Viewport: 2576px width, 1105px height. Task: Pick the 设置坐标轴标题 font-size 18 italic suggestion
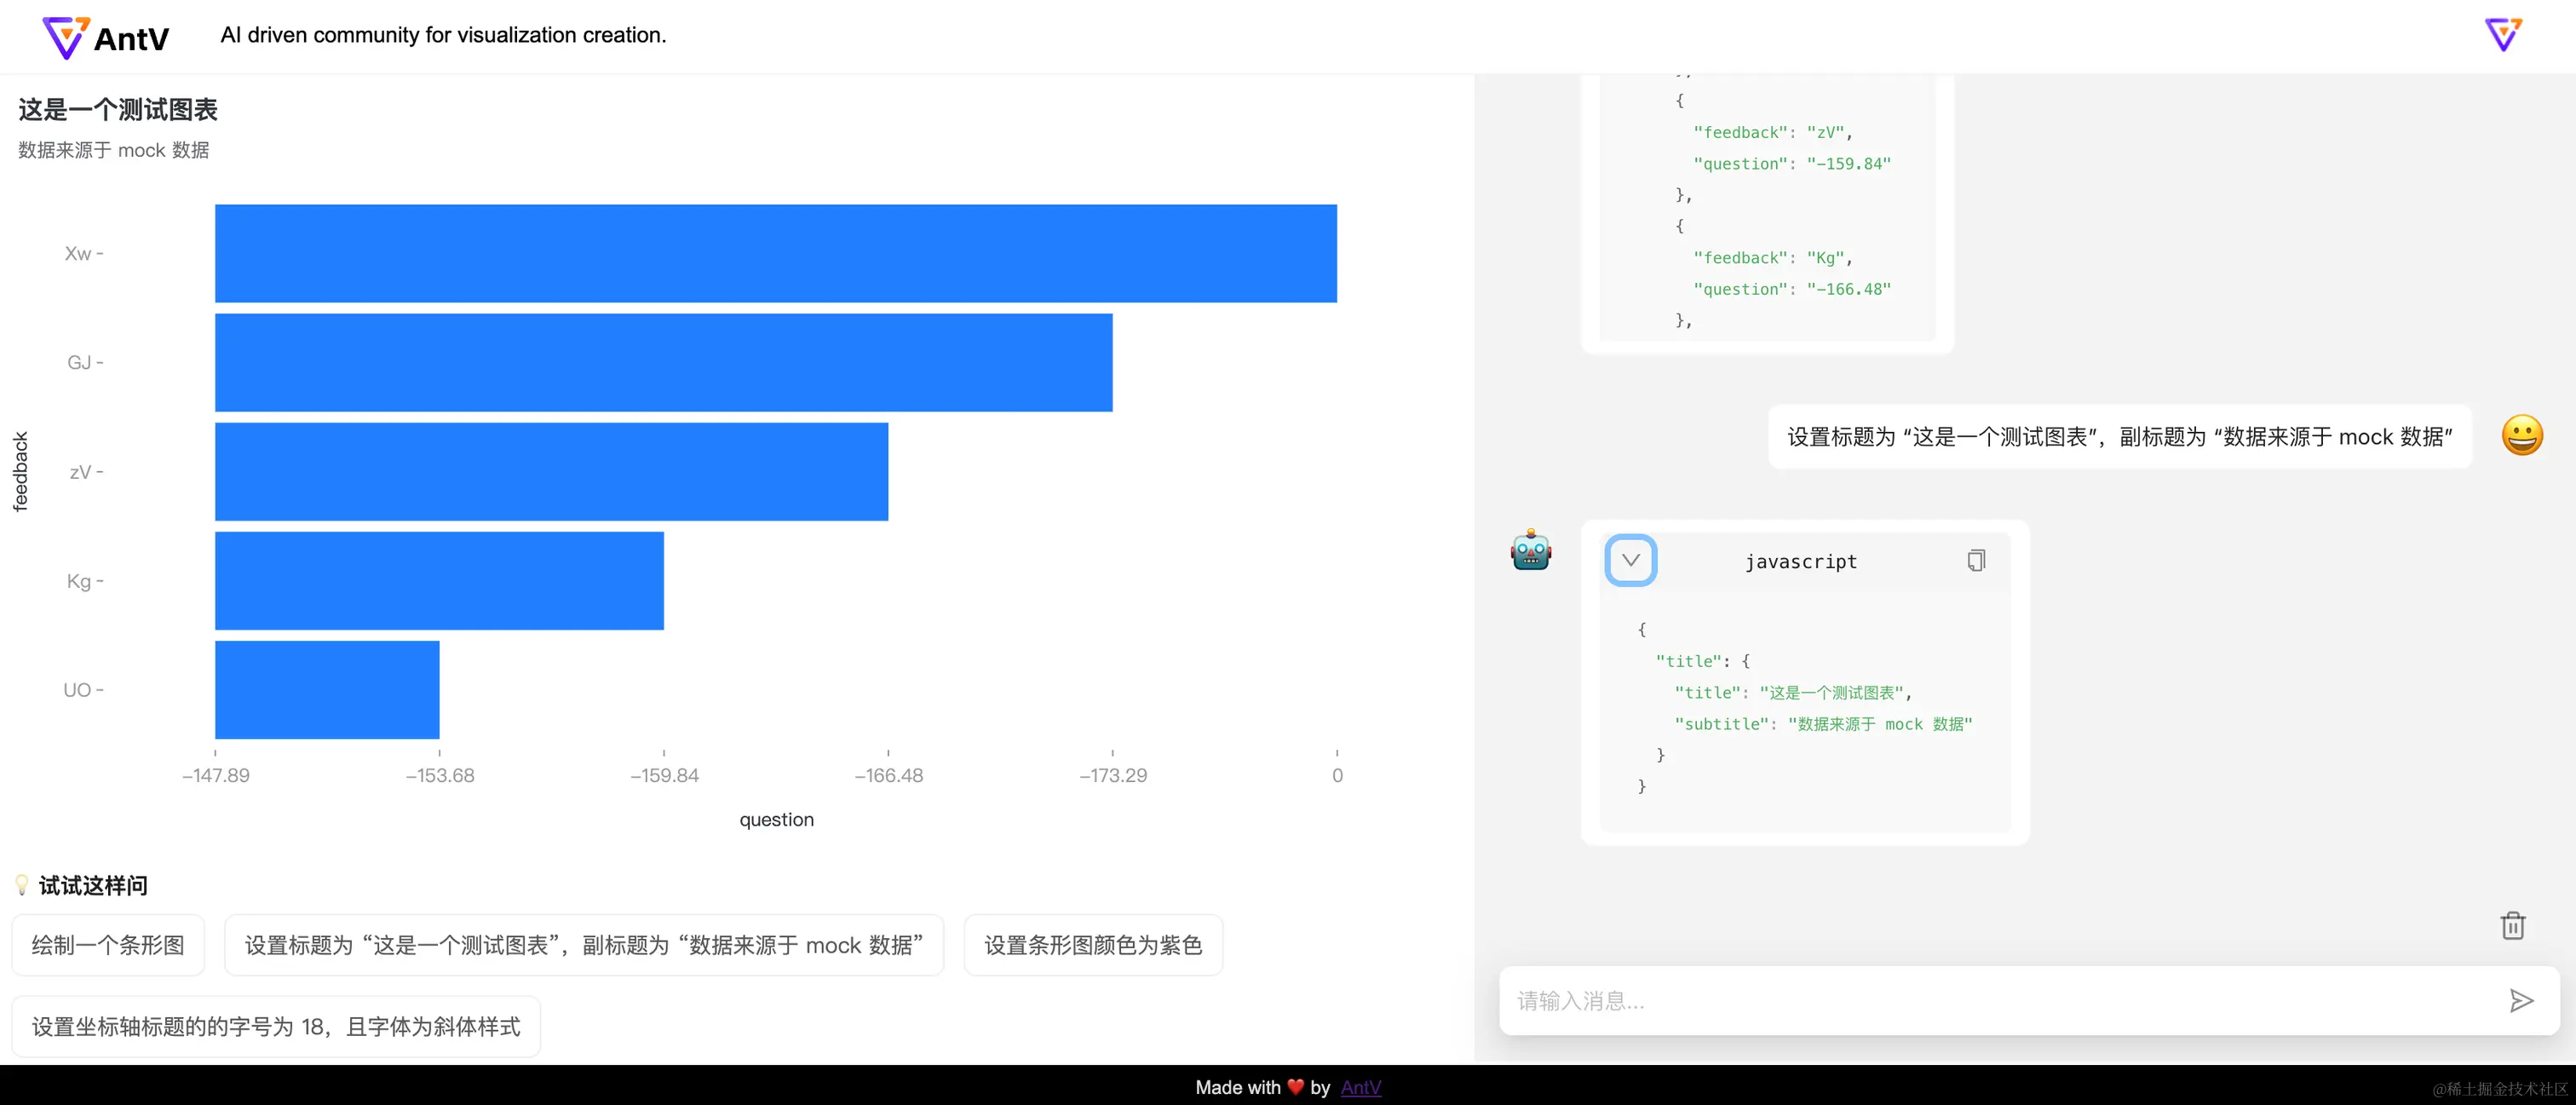click(275, 1027)
